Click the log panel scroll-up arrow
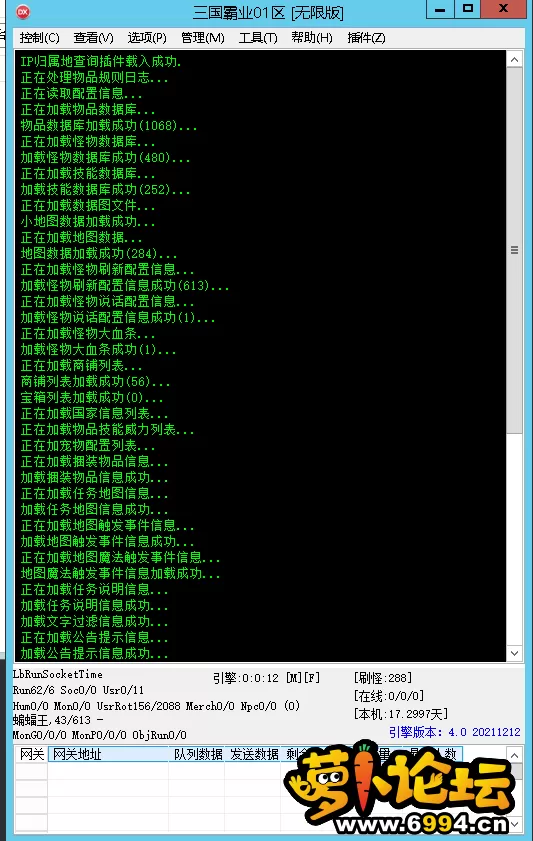The image size is (533, 841). pos(514,60)
